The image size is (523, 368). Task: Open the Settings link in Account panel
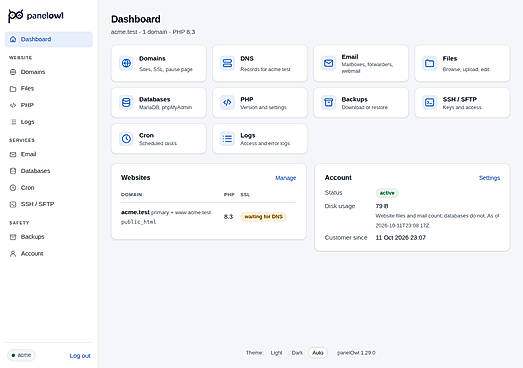[489, 178]
